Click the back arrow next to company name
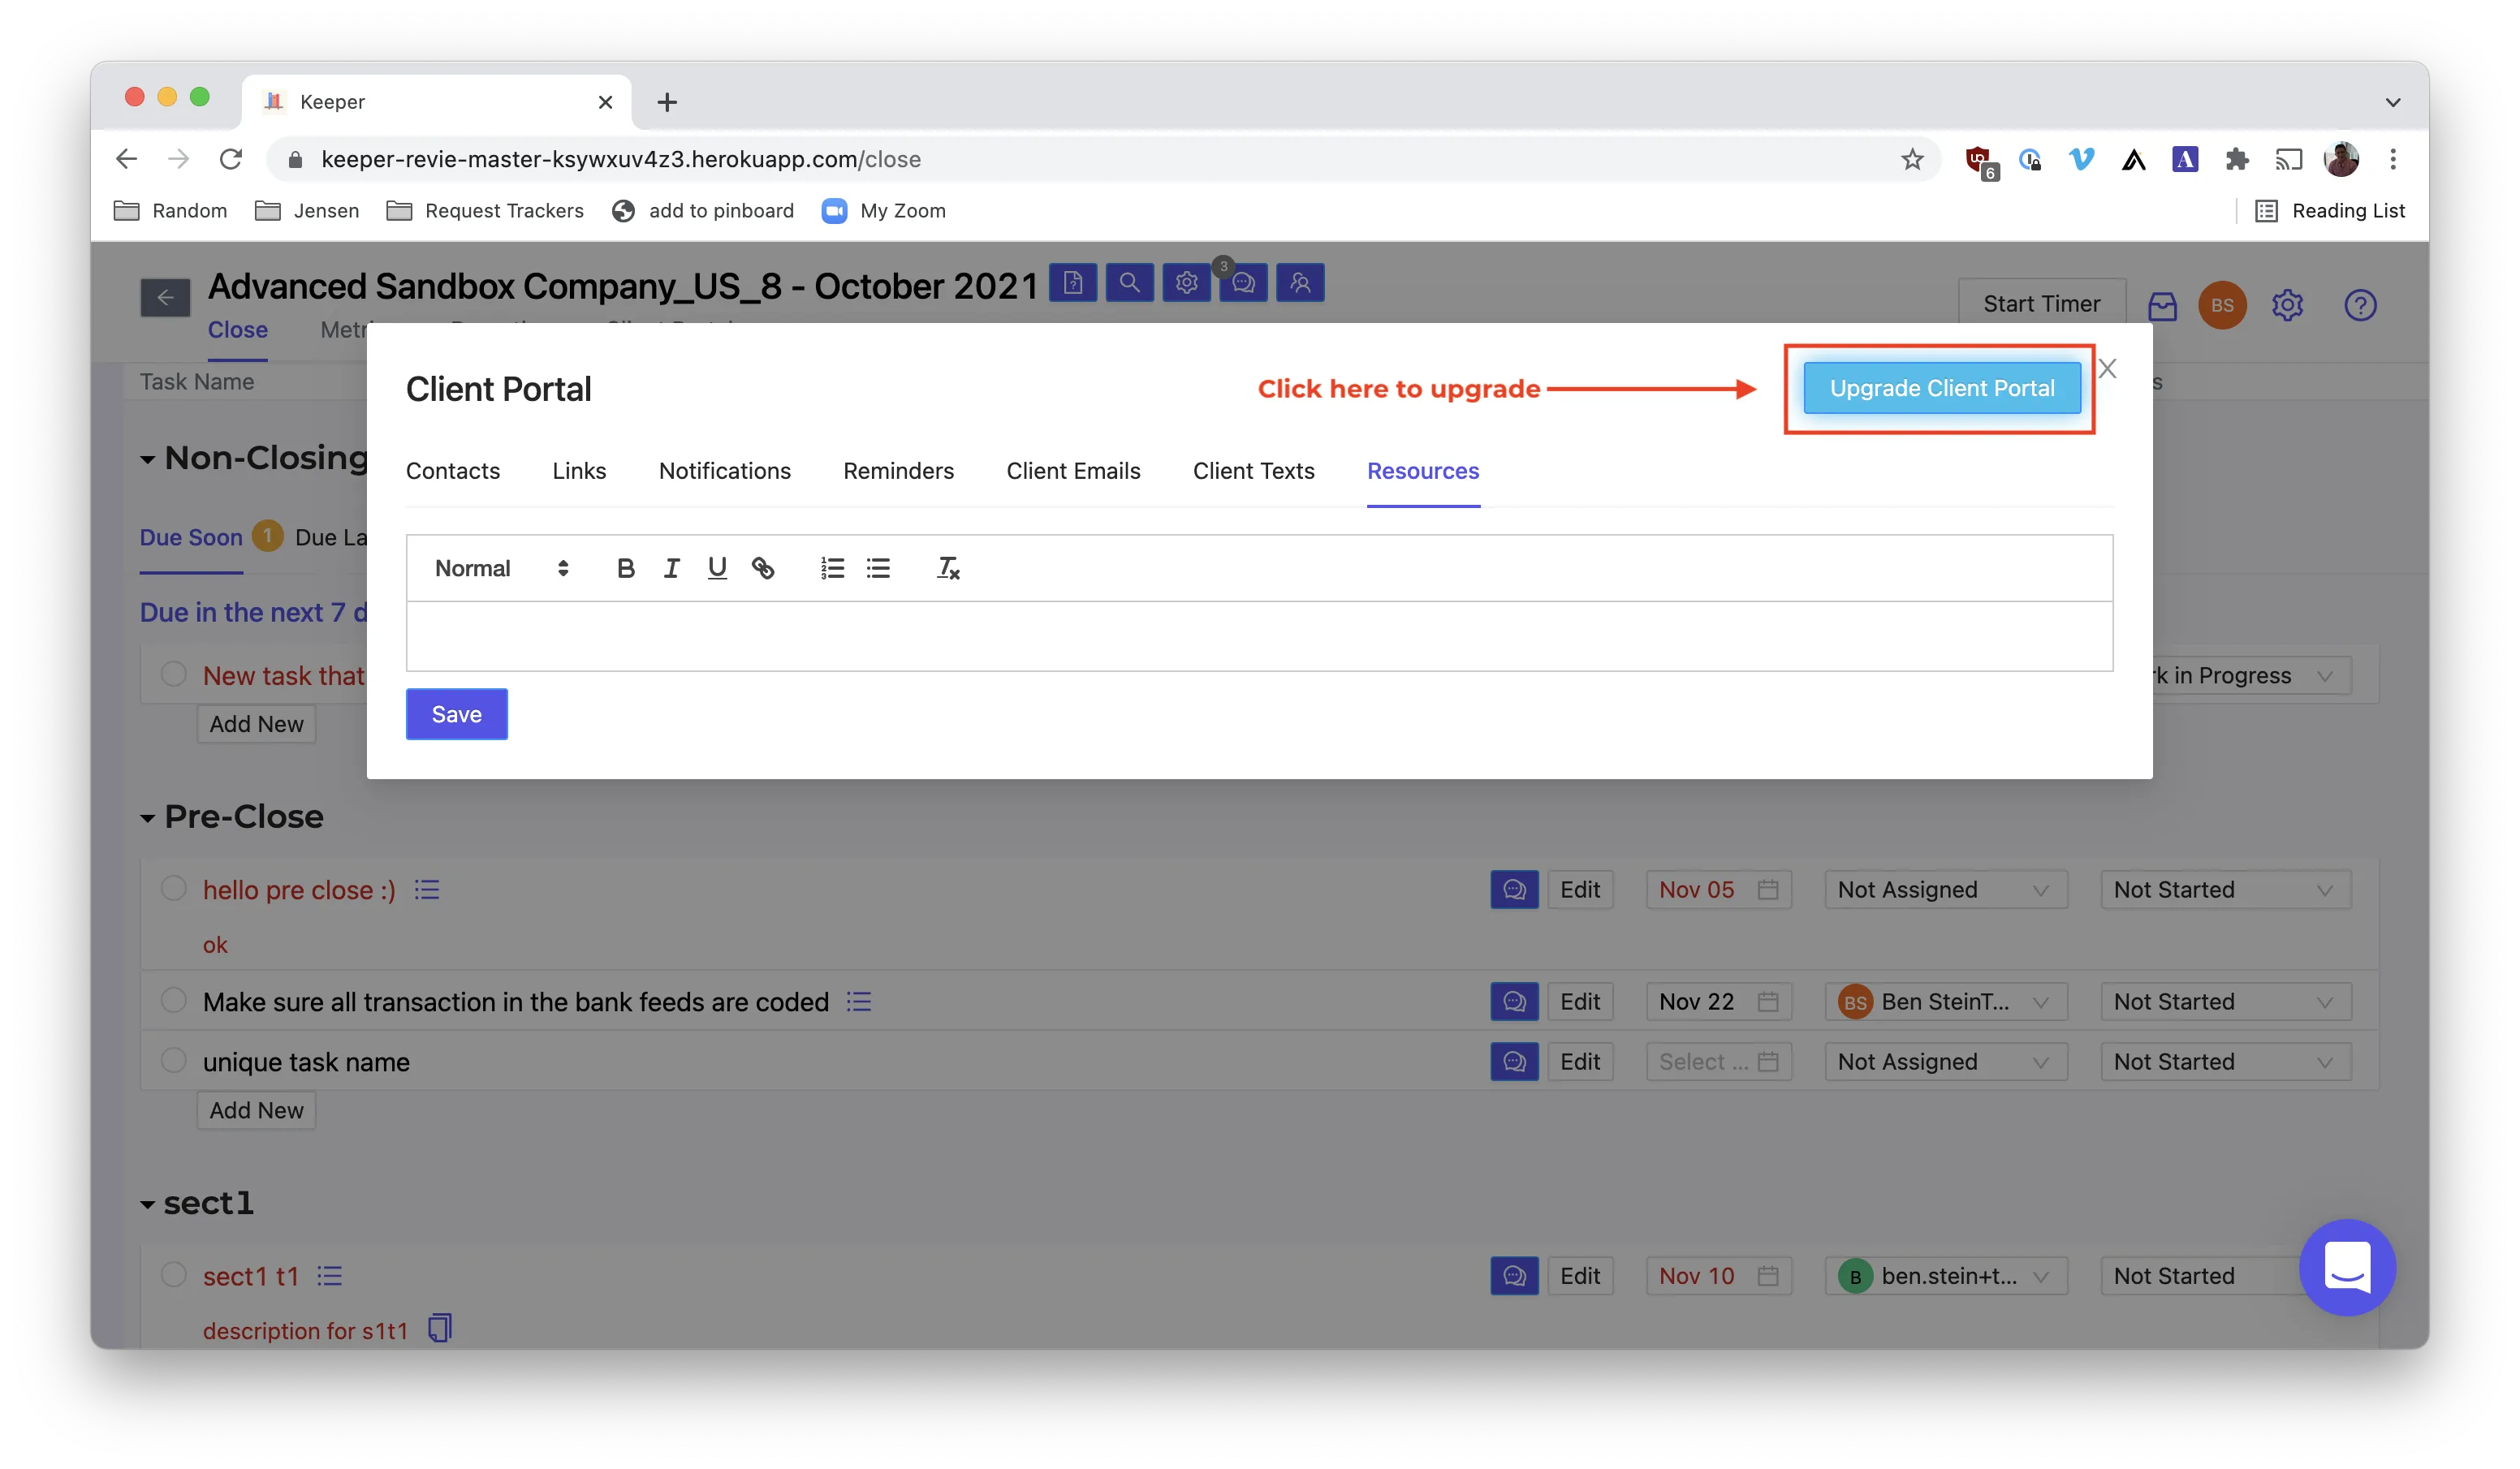This screenshot has height=1469, width=2520. click(x=165, y=297)
